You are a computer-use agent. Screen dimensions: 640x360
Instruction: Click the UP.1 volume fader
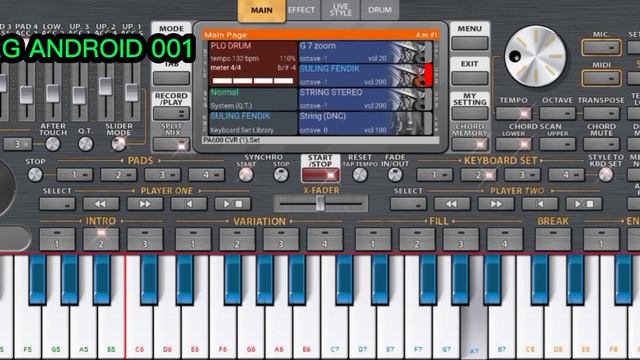click(131, 92)
